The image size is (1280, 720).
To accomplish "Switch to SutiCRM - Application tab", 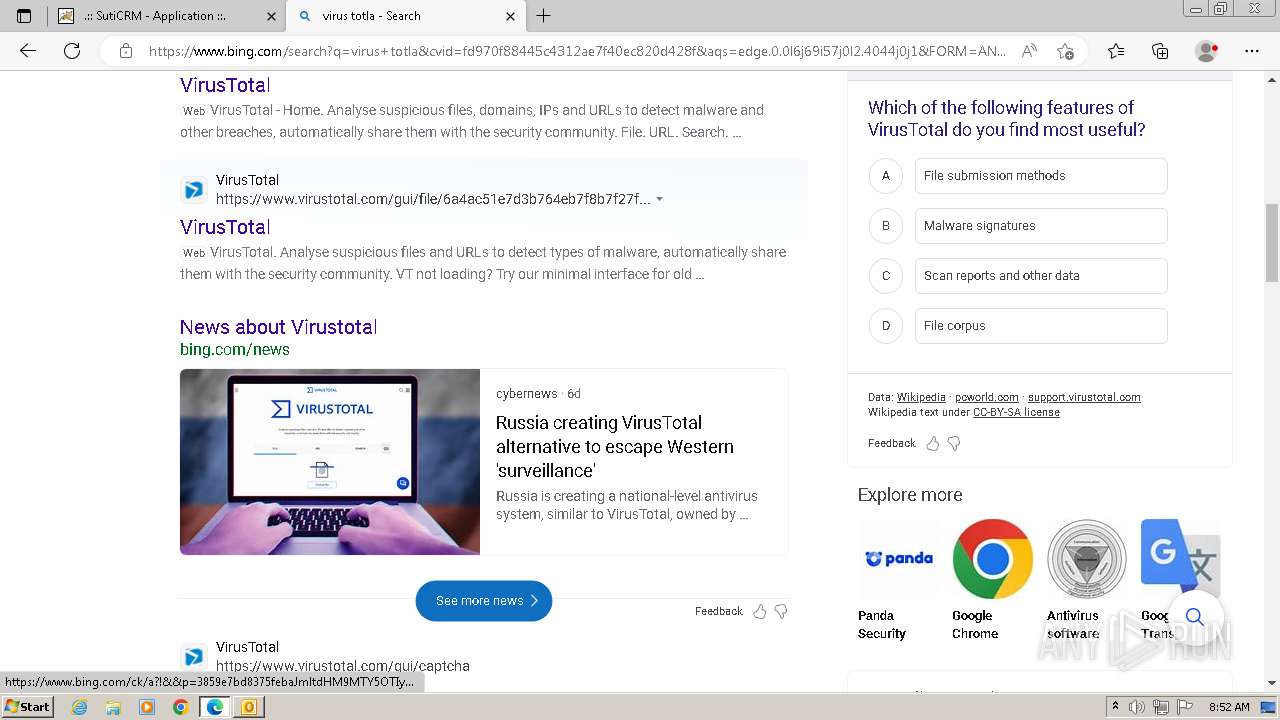I will coord(166,16).
